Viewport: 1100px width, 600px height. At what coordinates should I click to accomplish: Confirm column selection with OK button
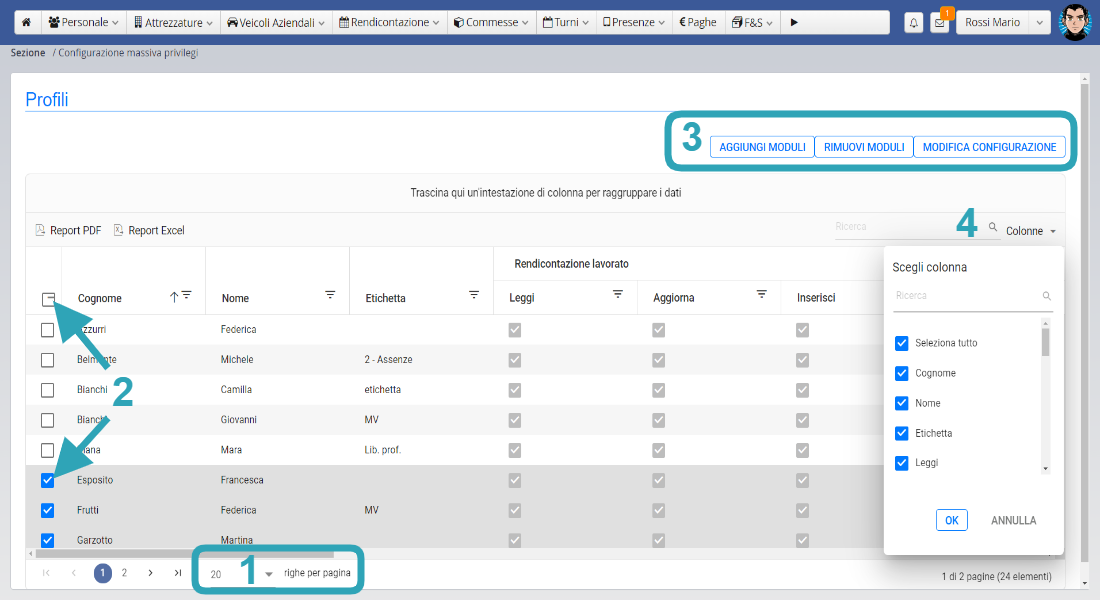point(951,520)
